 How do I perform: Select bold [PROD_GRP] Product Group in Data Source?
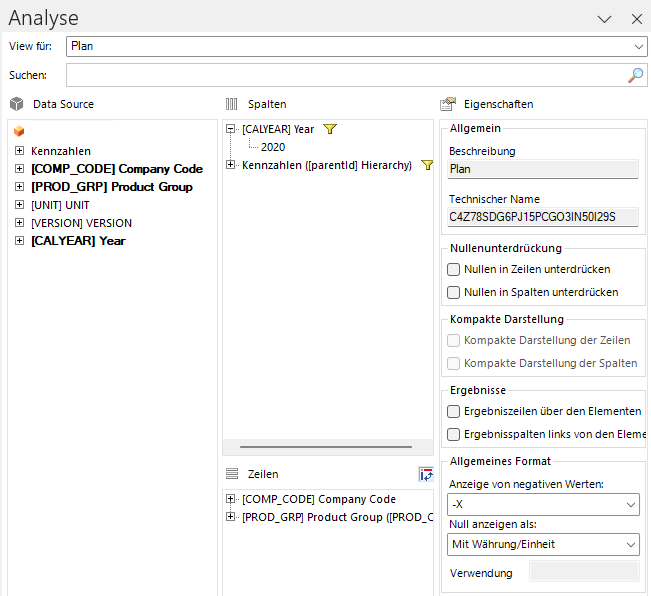(x=112, y=187)
